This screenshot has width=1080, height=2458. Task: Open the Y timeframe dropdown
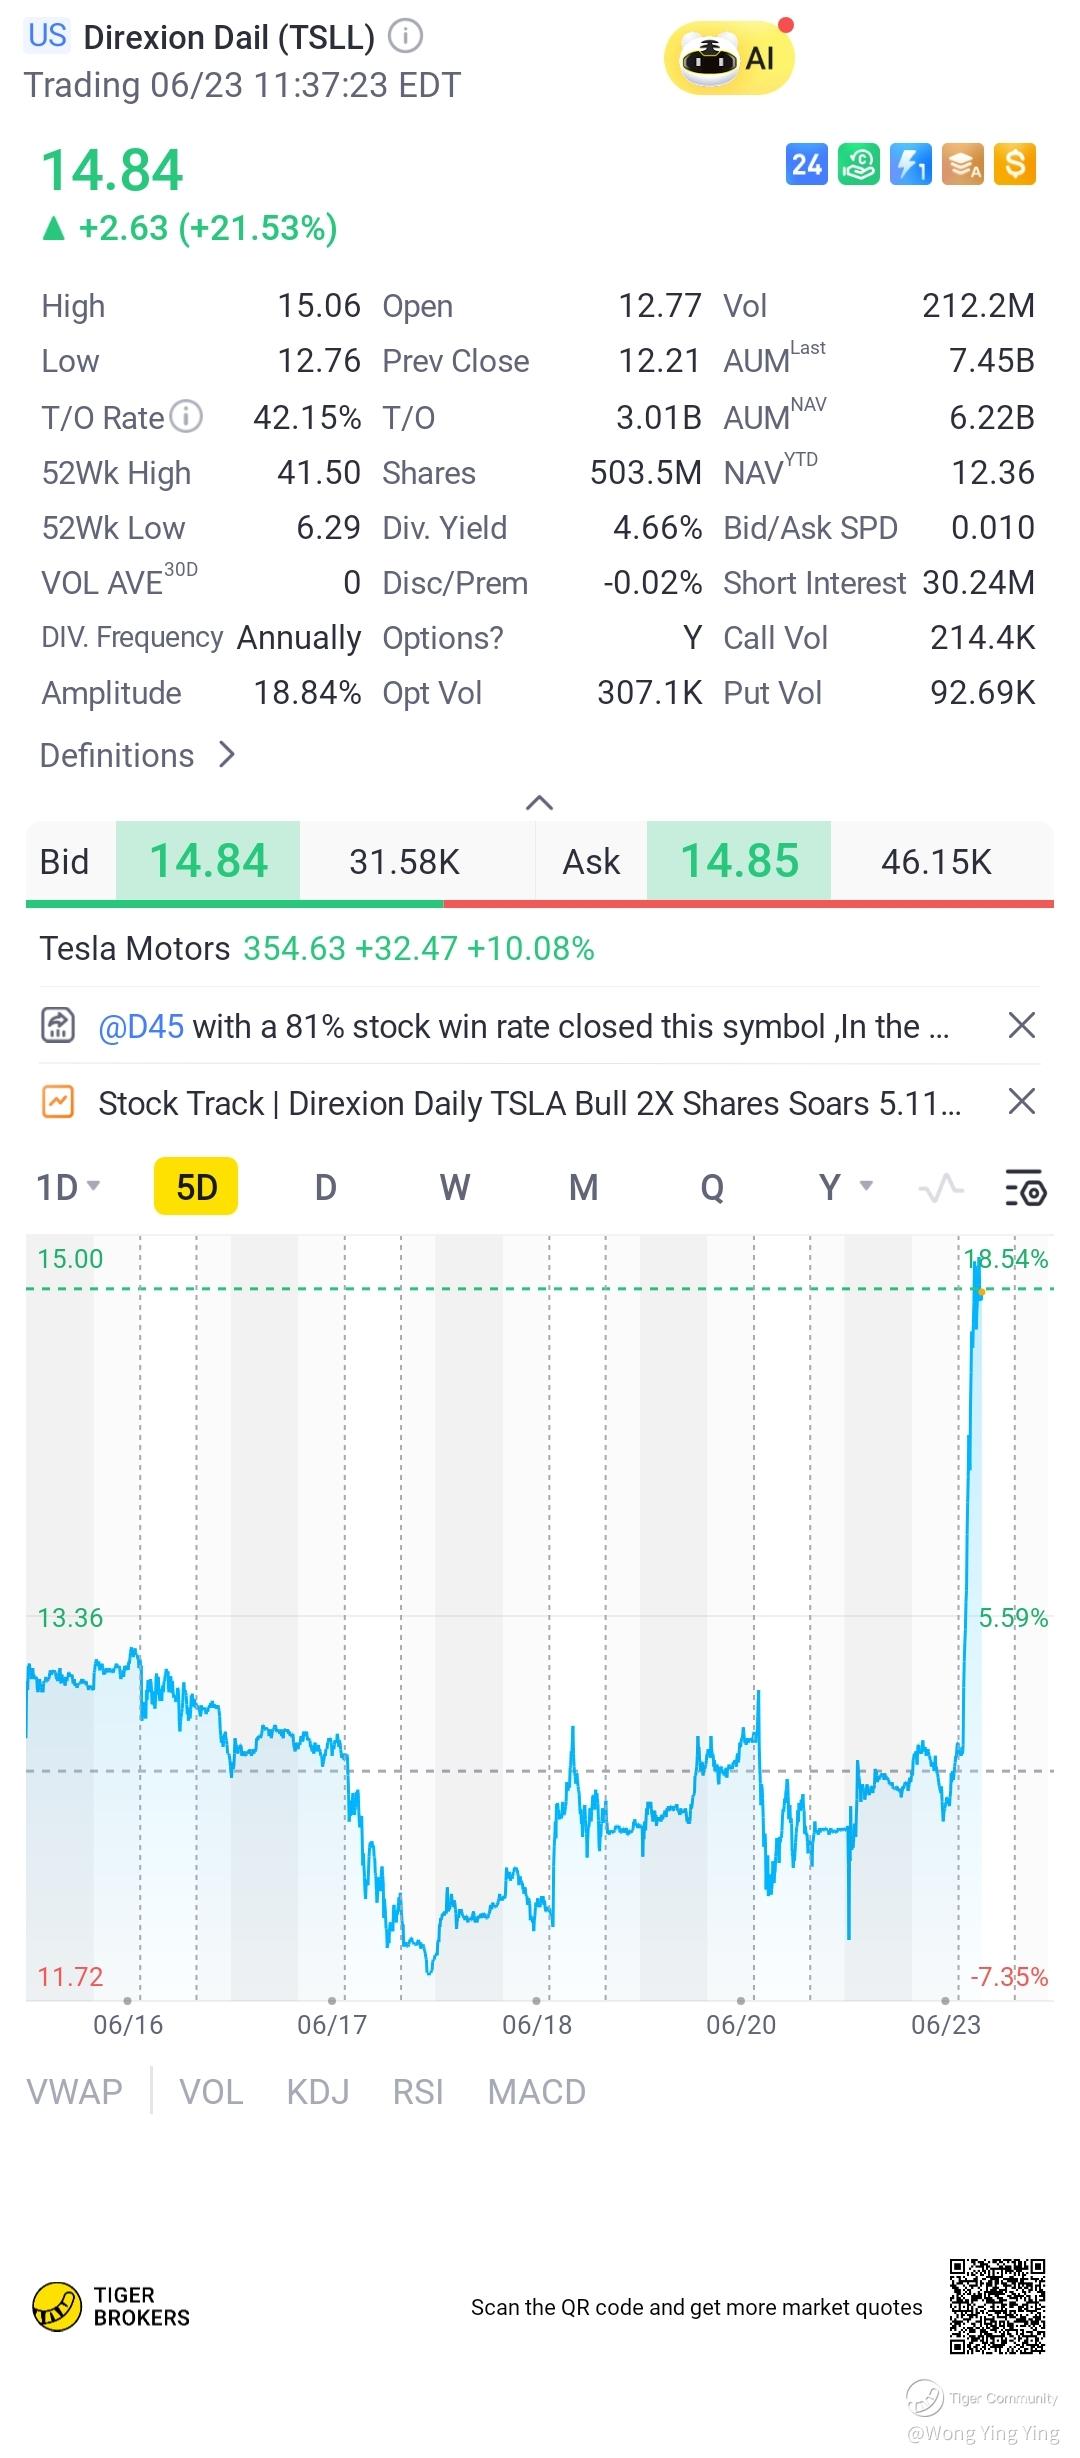point(845,1188)
